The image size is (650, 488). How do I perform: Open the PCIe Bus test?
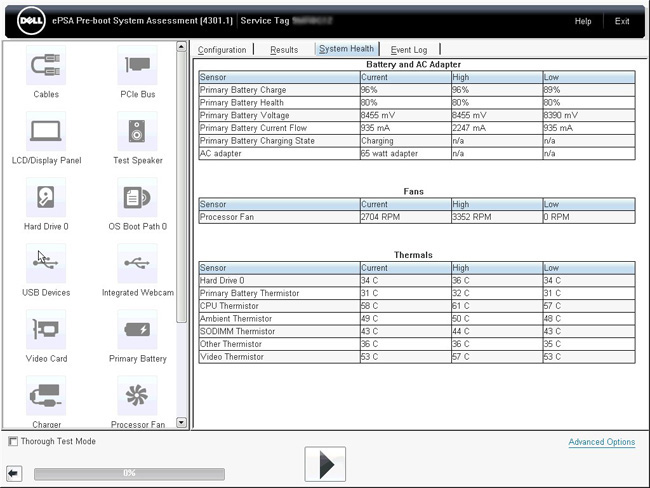[x=137, y=67]
